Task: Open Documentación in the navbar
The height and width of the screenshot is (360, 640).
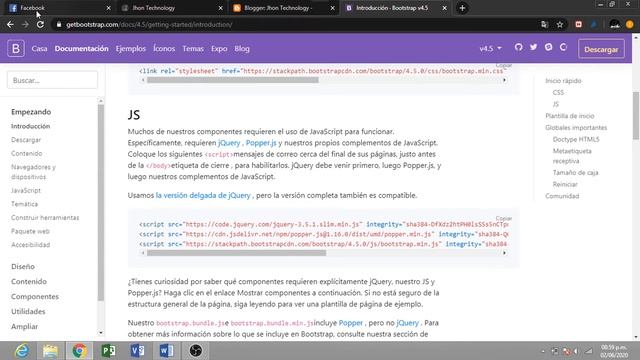Action: click(x=82, y=49)
